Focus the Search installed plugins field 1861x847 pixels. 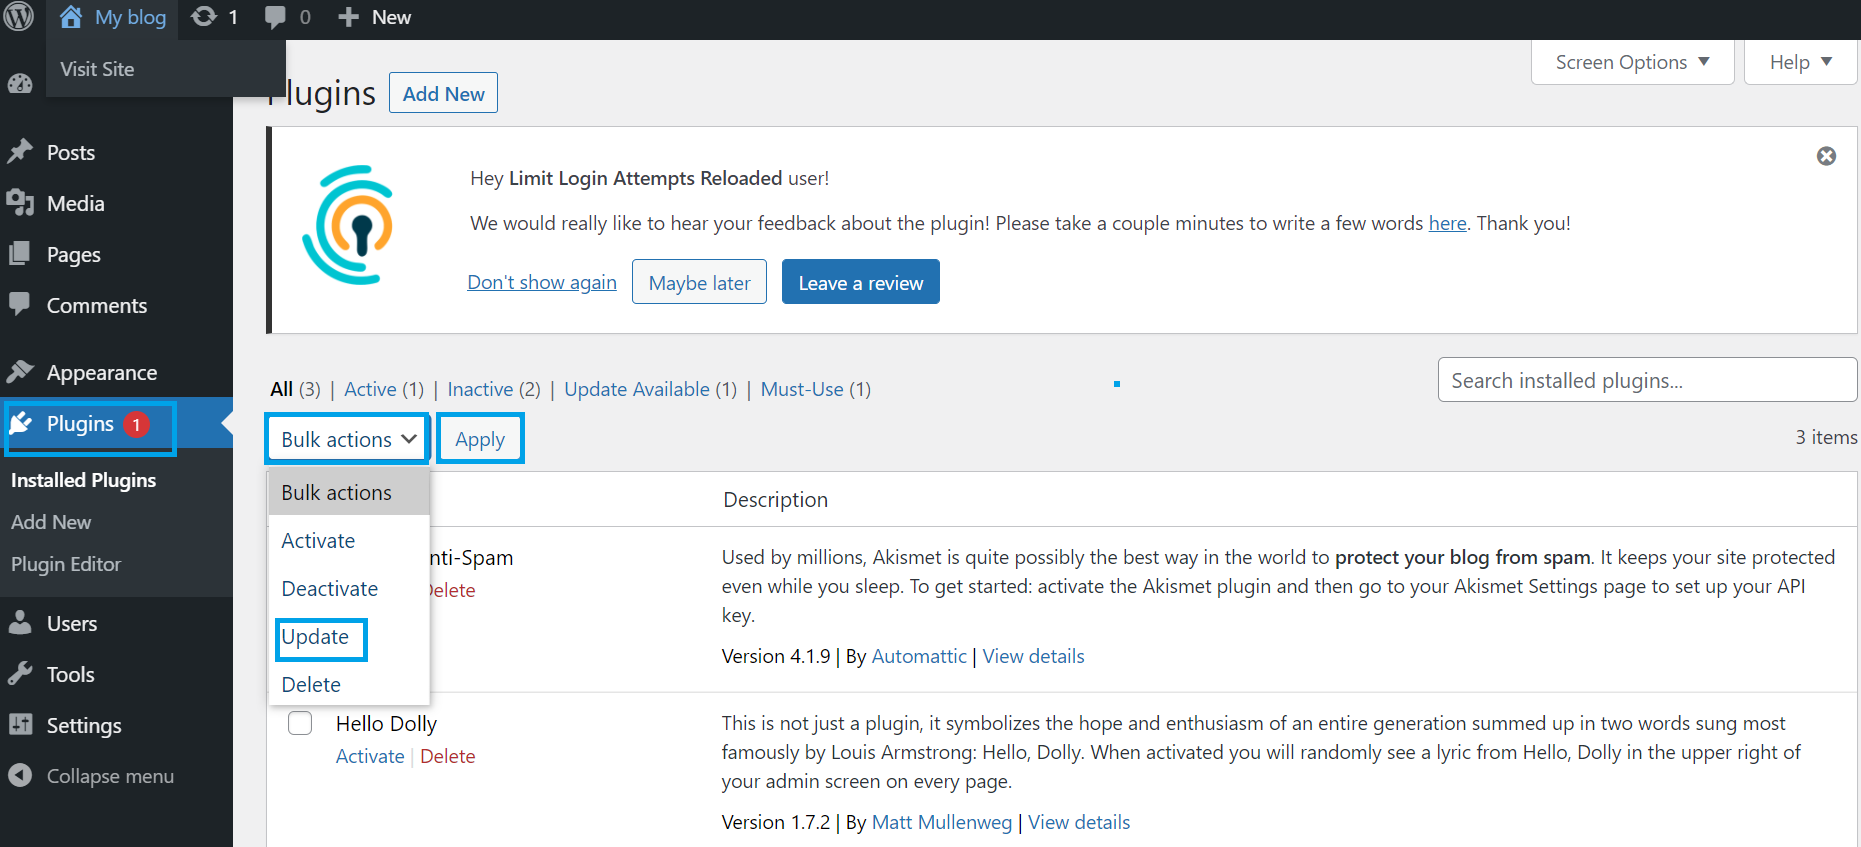[1647, 380]
